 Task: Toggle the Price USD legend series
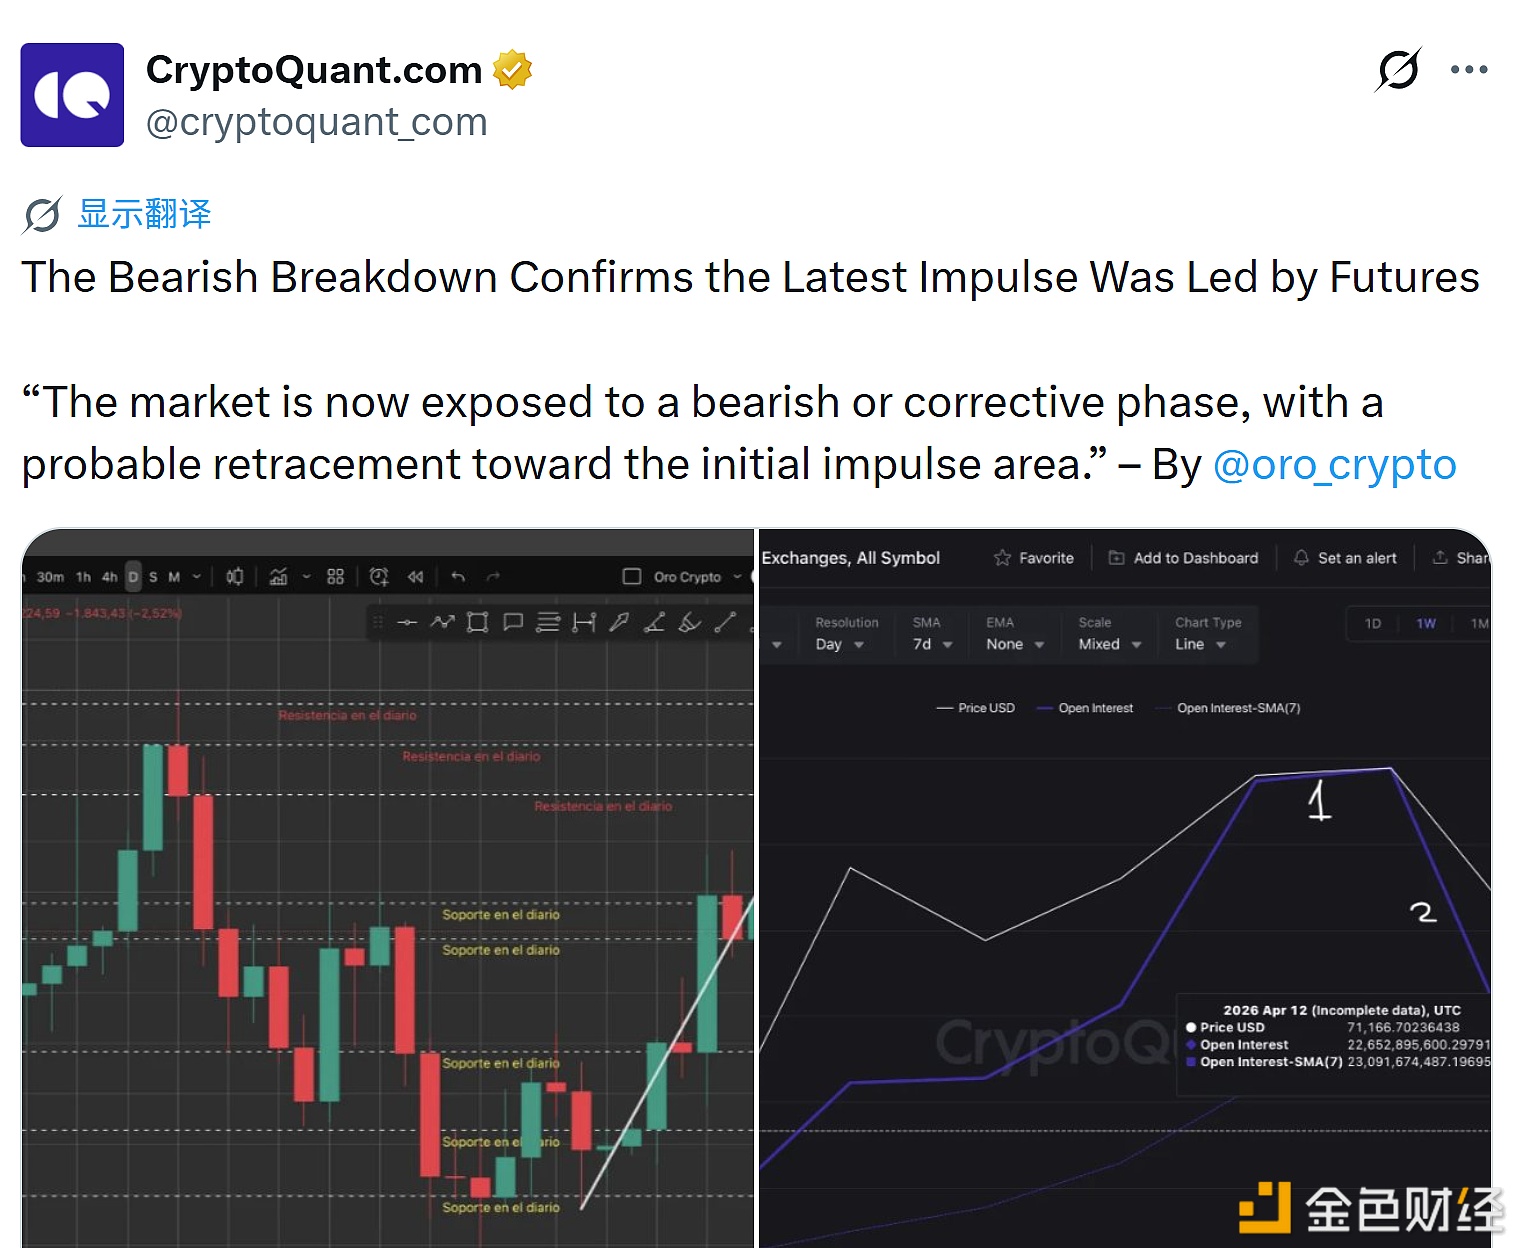(976, 708)
